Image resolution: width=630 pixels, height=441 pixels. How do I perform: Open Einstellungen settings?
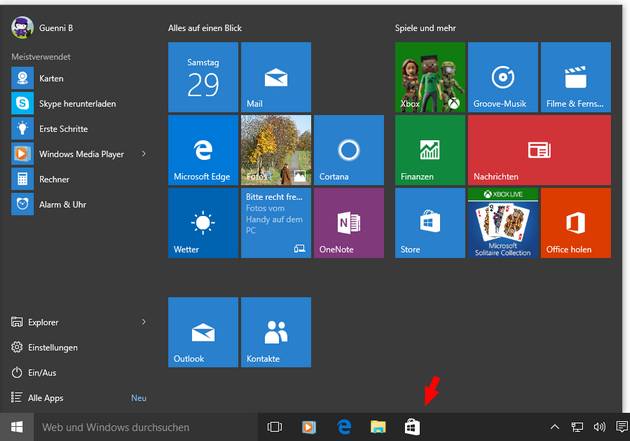point(44,347)
